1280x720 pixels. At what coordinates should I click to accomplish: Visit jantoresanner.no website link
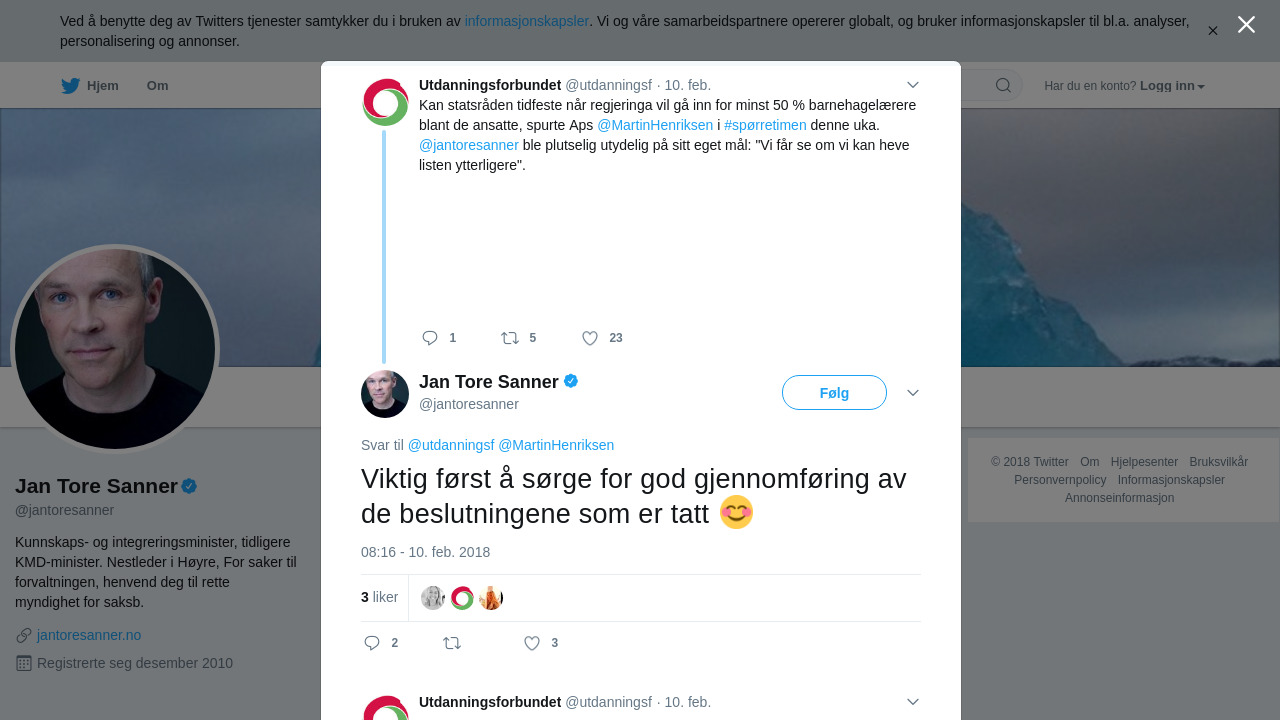click(x=89, y=635)
